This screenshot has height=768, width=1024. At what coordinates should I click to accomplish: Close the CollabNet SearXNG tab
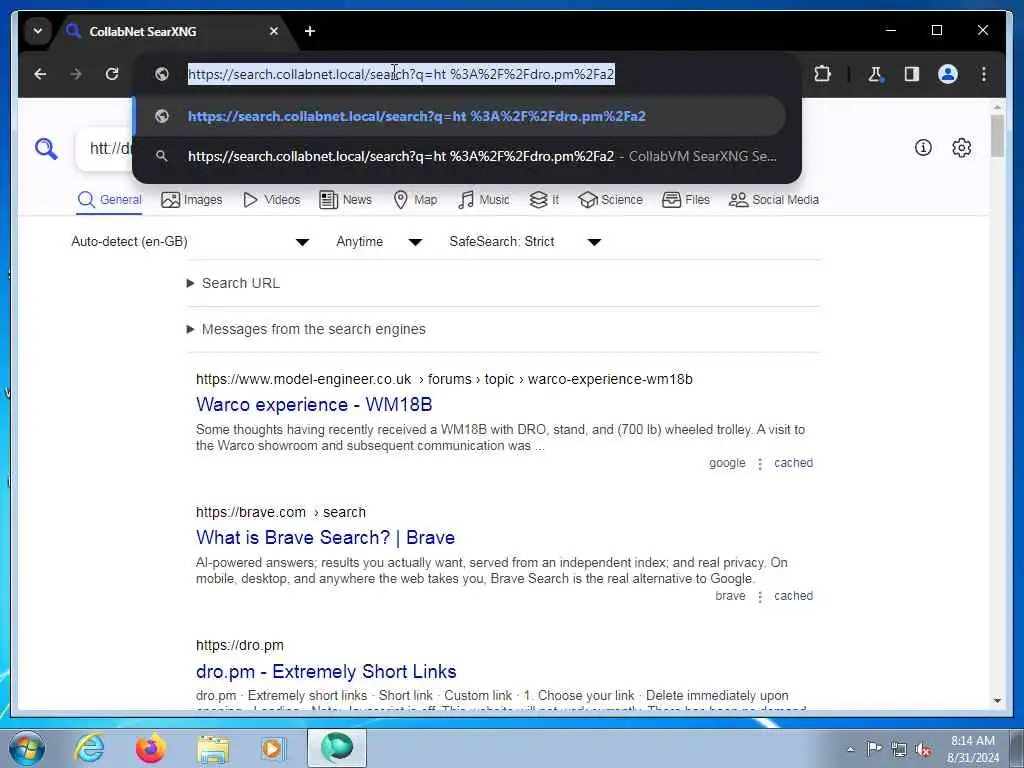coord(274,31)
